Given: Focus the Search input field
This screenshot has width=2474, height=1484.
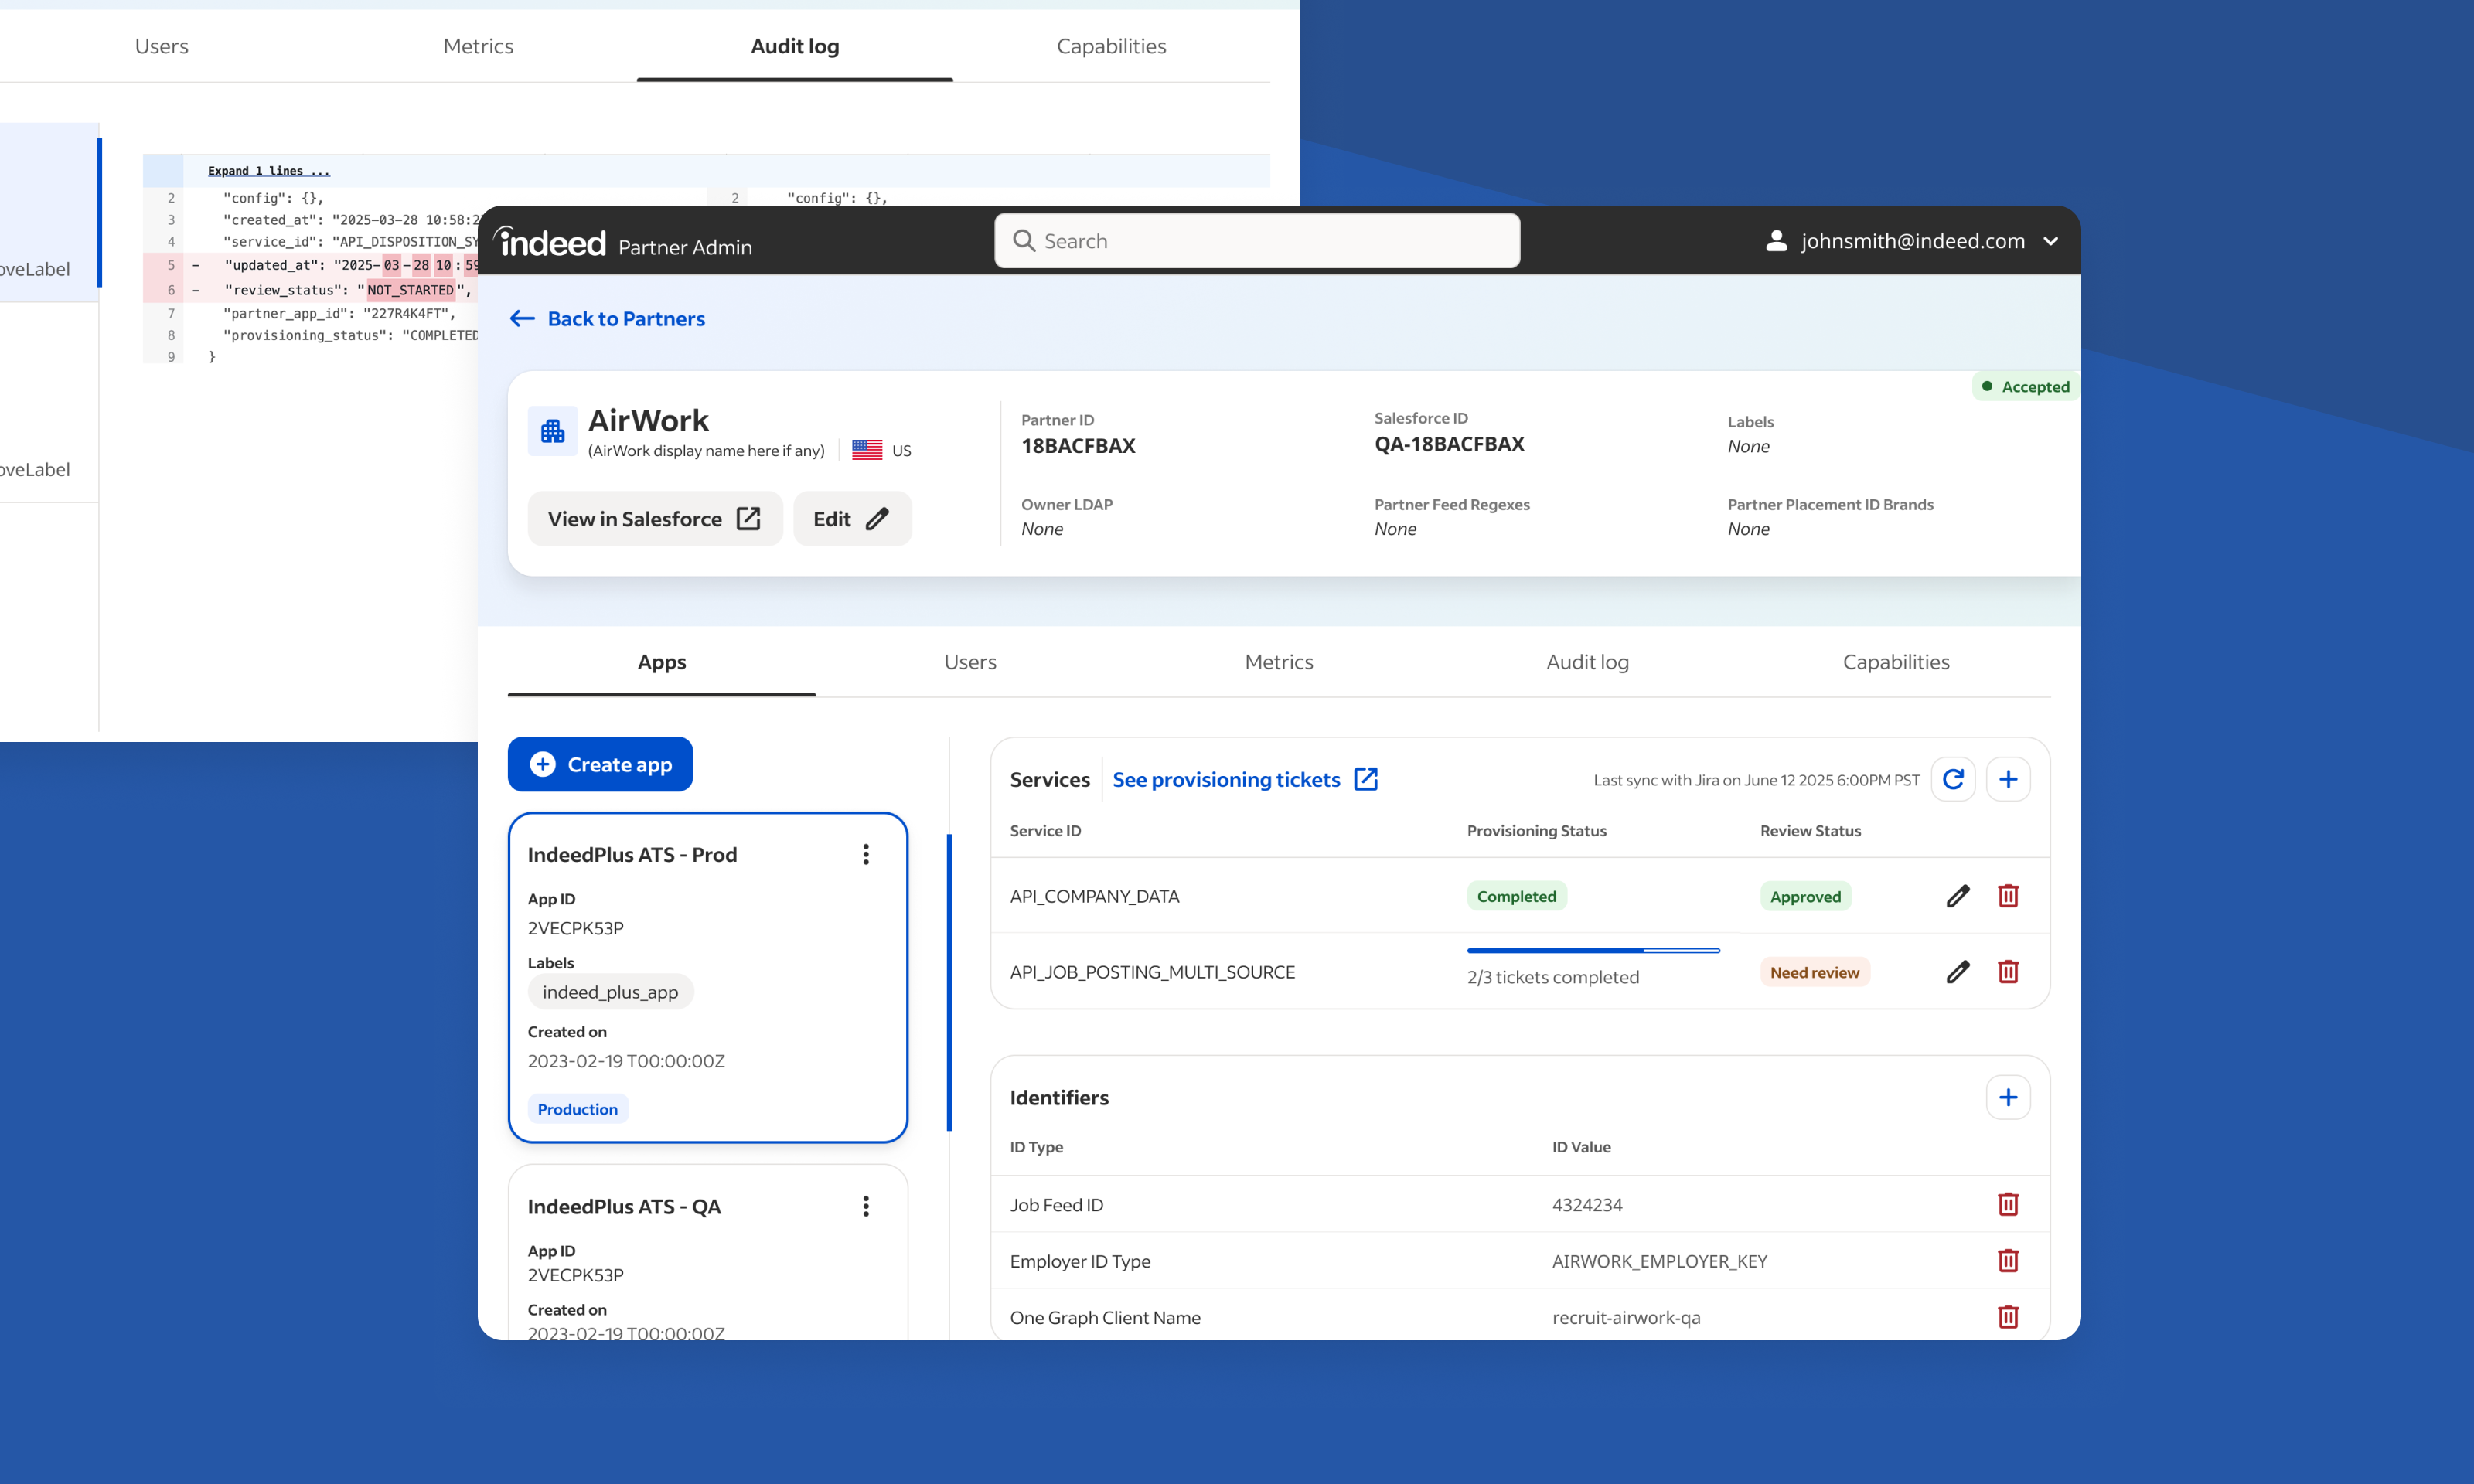Looking at the screenshot, I should click(1257, 241).
